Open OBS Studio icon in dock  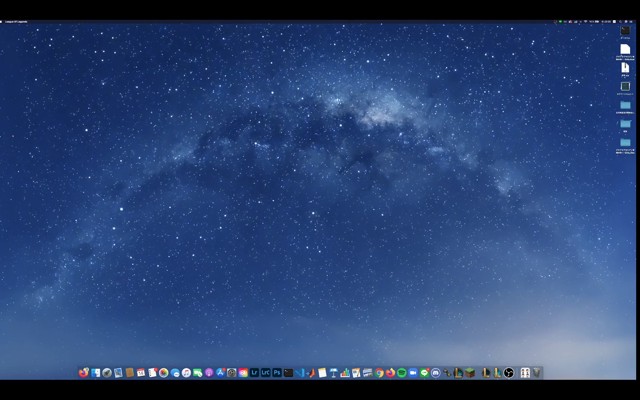(509, 373)
